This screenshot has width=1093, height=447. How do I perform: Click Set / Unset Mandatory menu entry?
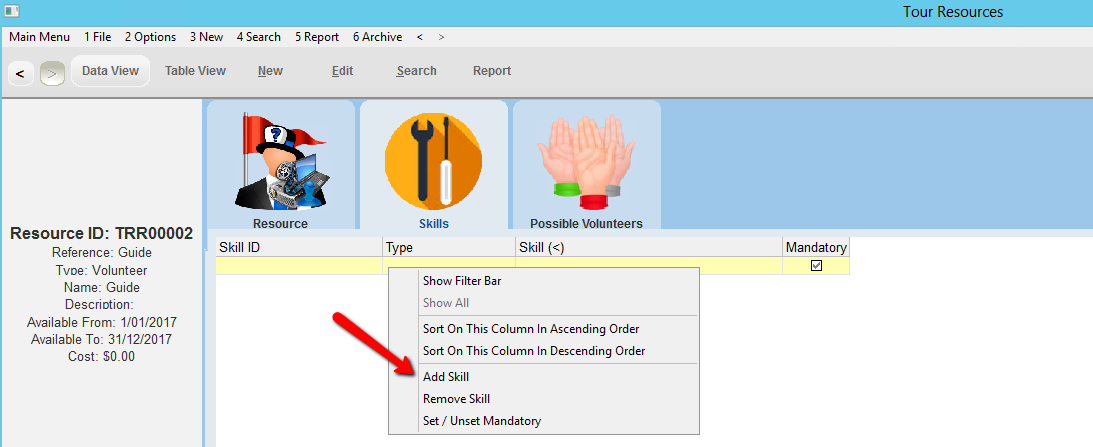click(482, 421)
